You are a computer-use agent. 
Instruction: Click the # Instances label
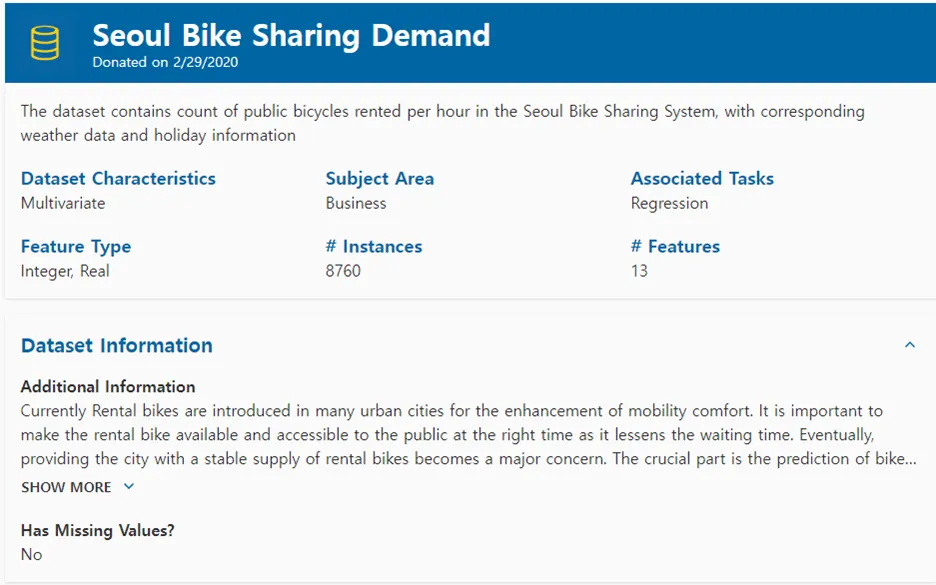pyautogui.click(x=374, y=247)
